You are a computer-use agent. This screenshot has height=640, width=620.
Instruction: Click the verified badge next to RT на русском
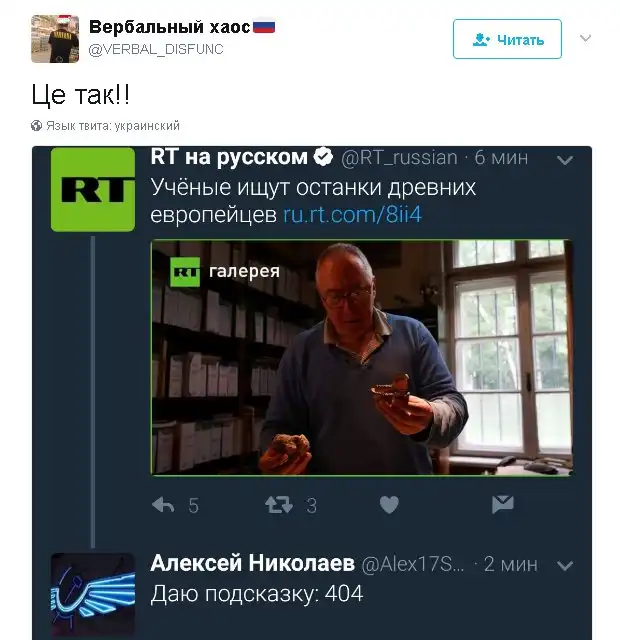[x=323, y=157]
